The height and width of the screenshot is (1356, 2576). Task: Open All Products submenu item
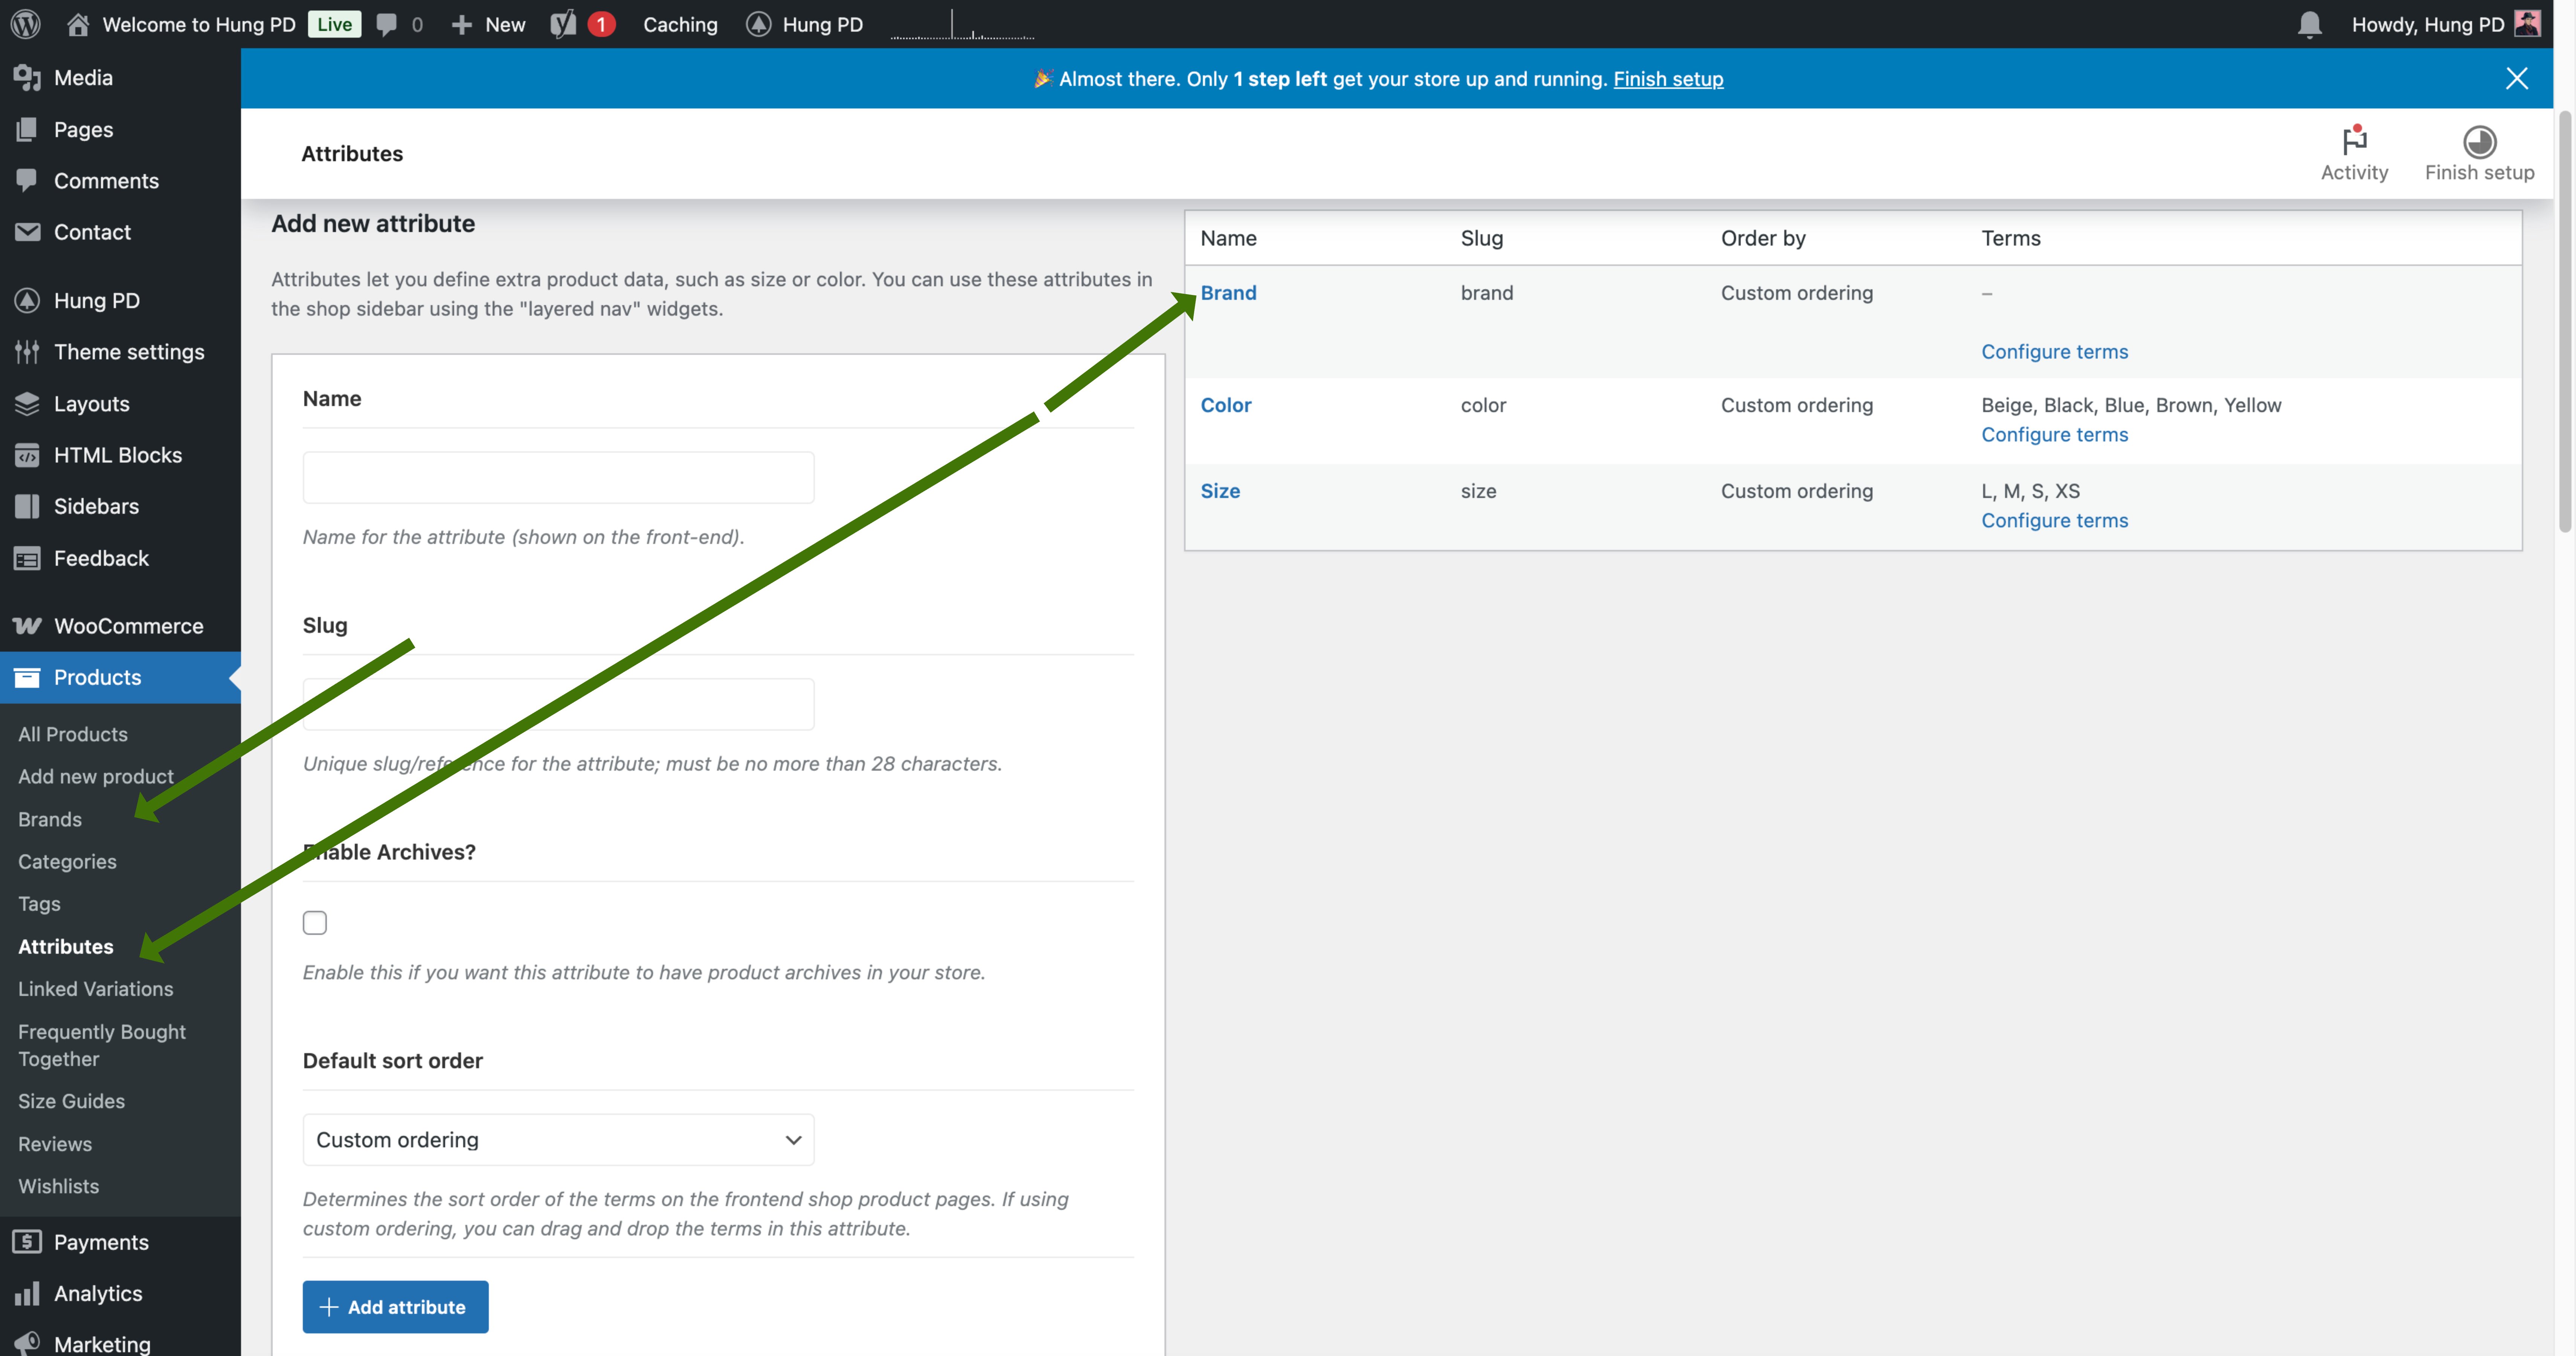[73, 734]
